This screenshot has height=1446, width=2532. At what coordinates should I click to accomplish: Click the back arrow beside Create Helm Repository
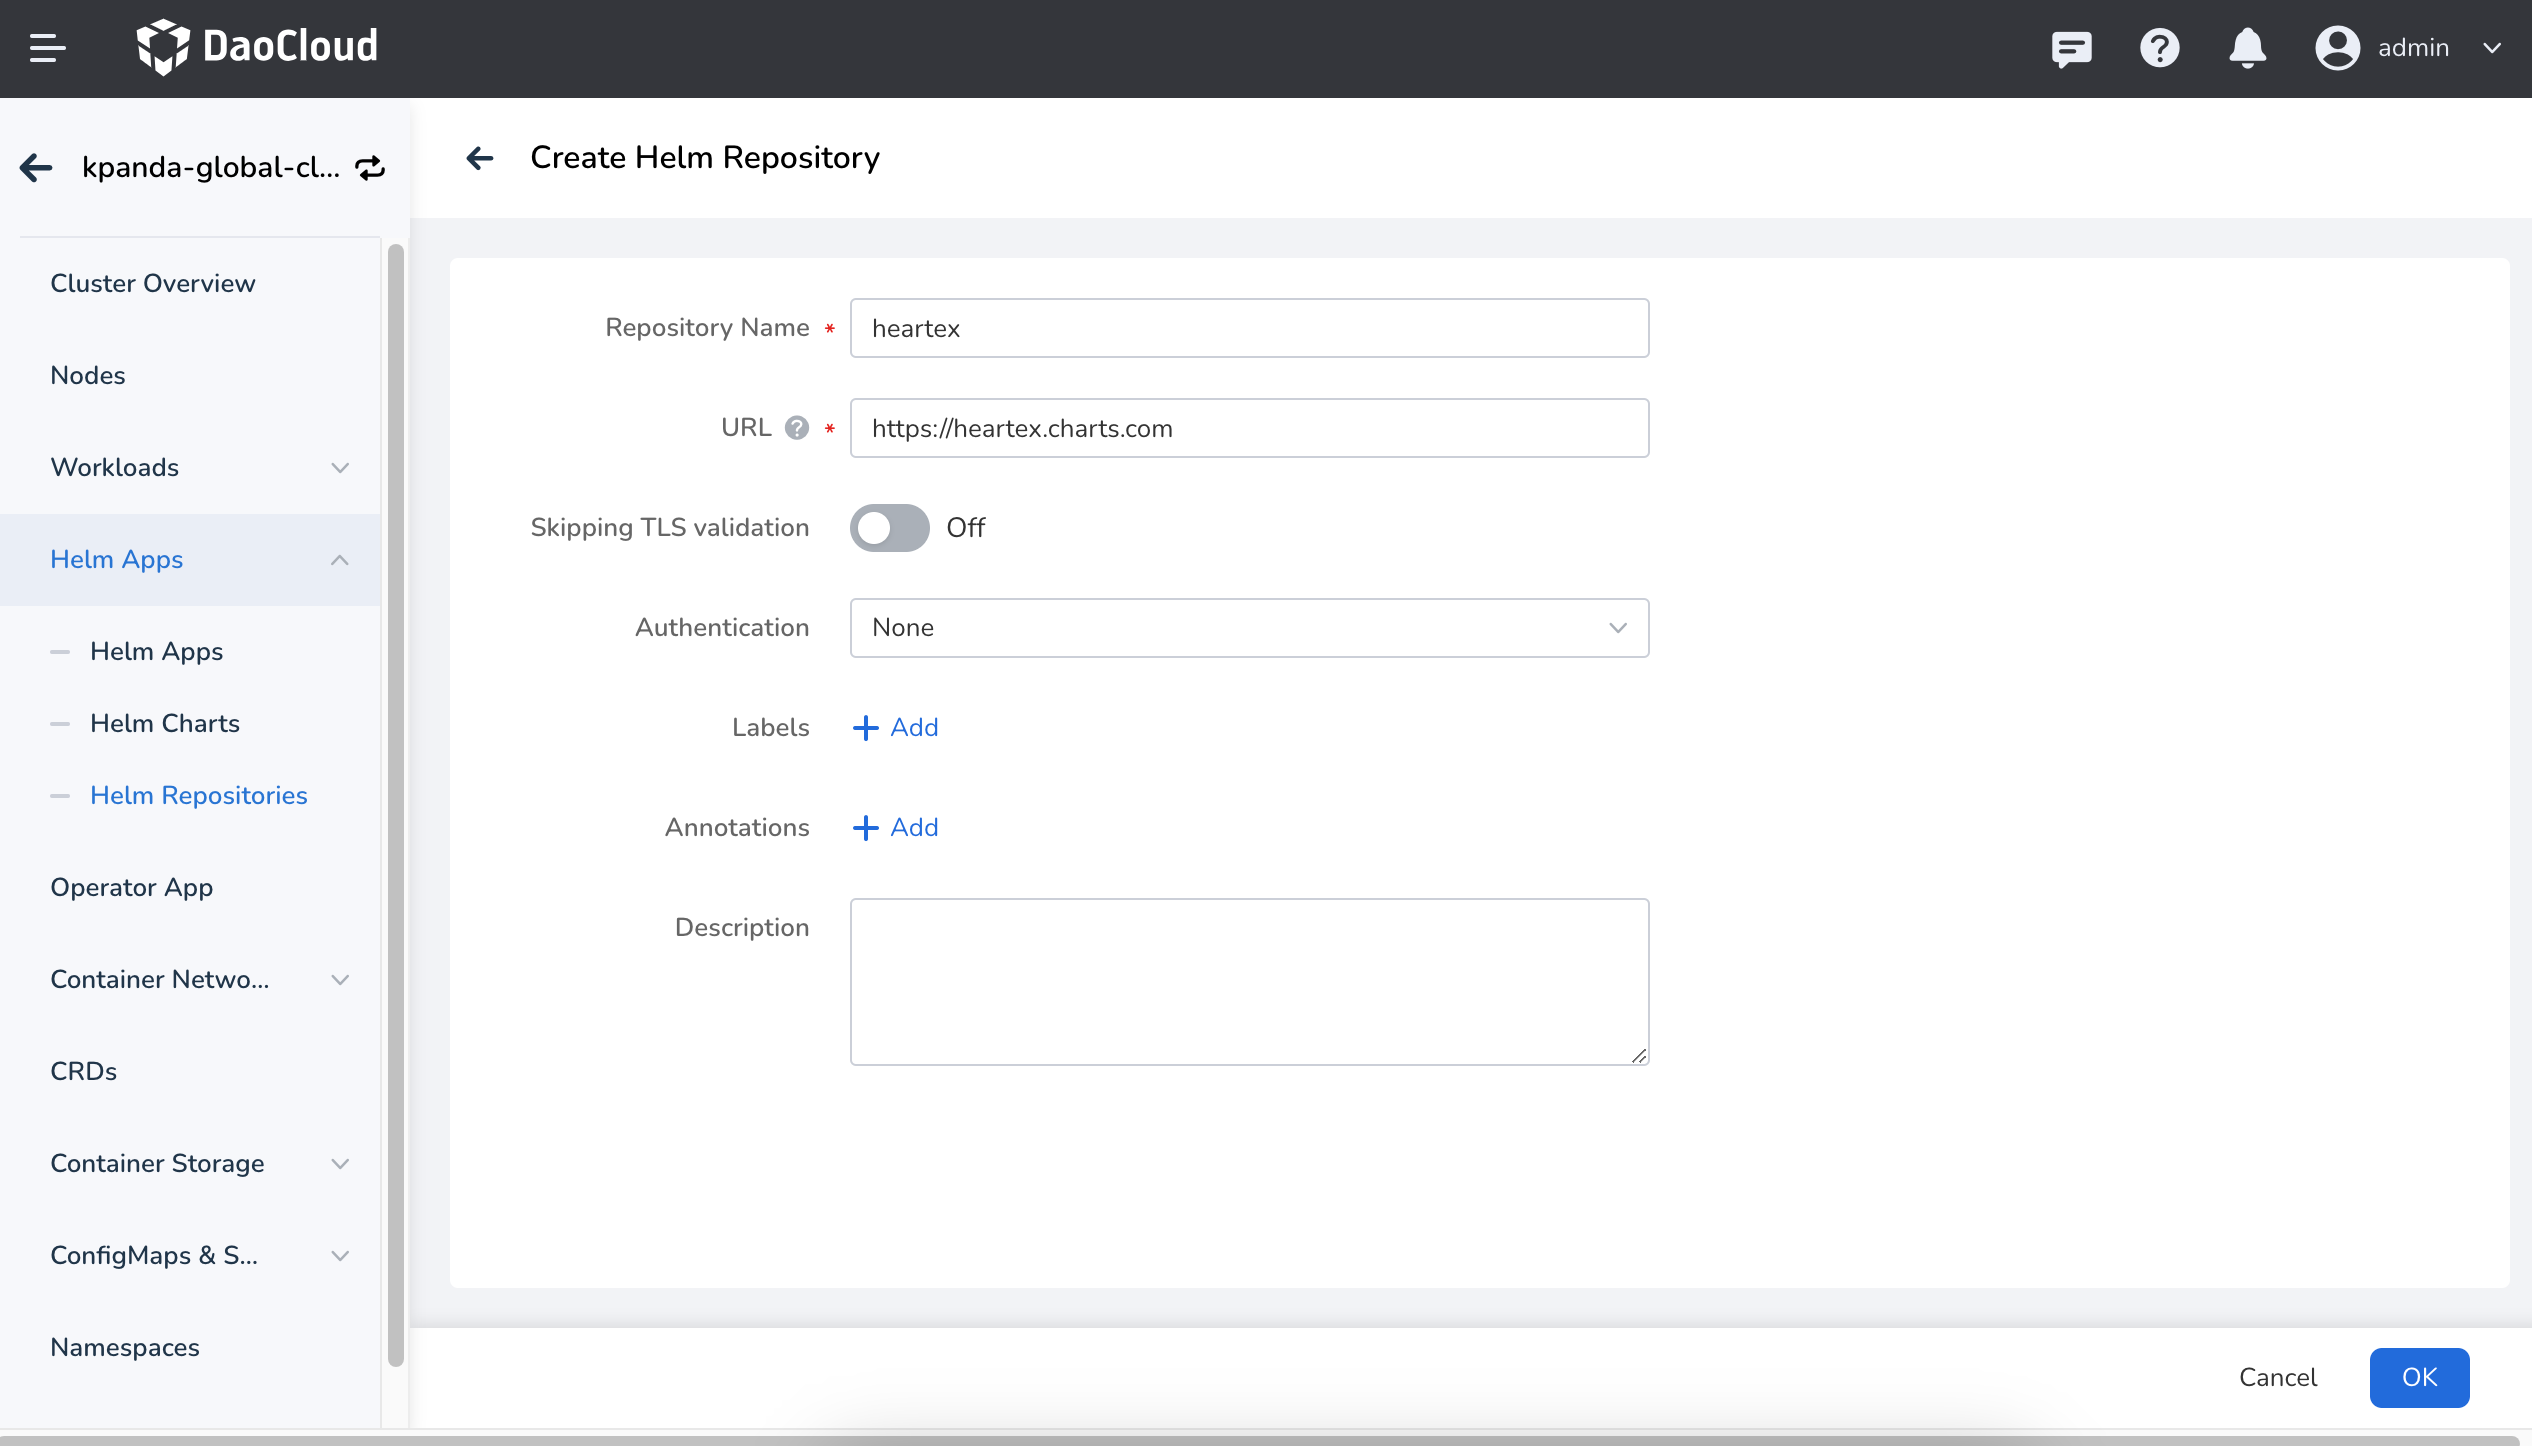click(481, 158)
